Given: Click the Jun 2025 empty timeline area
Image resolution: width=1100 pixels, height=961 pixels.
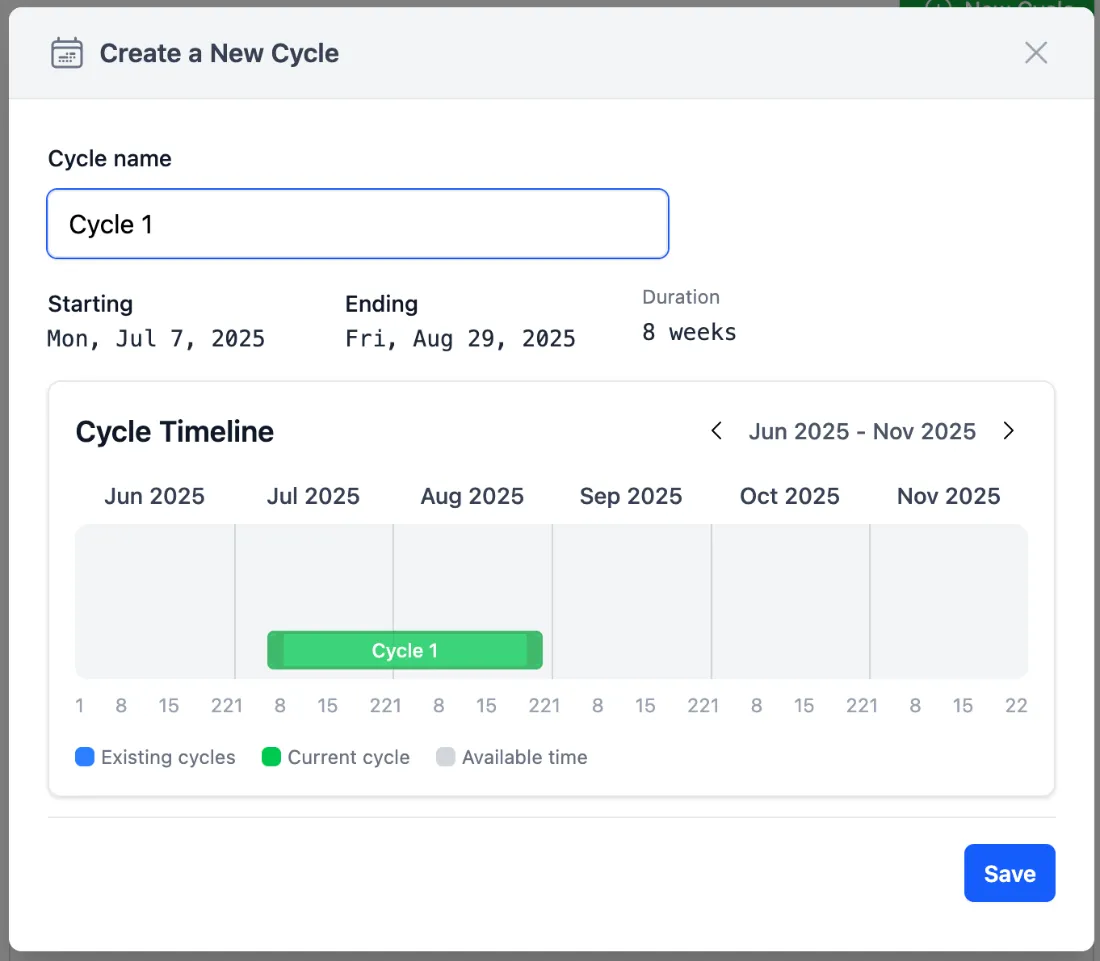Looking at the screenshot, I should click(x=155, y=601).
